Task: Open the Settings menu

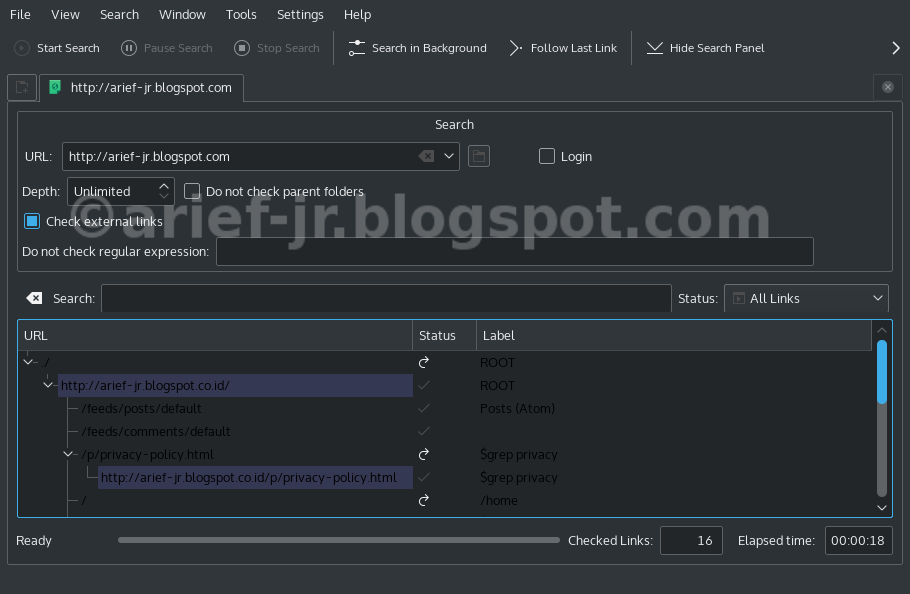Action: click(300, 15)
